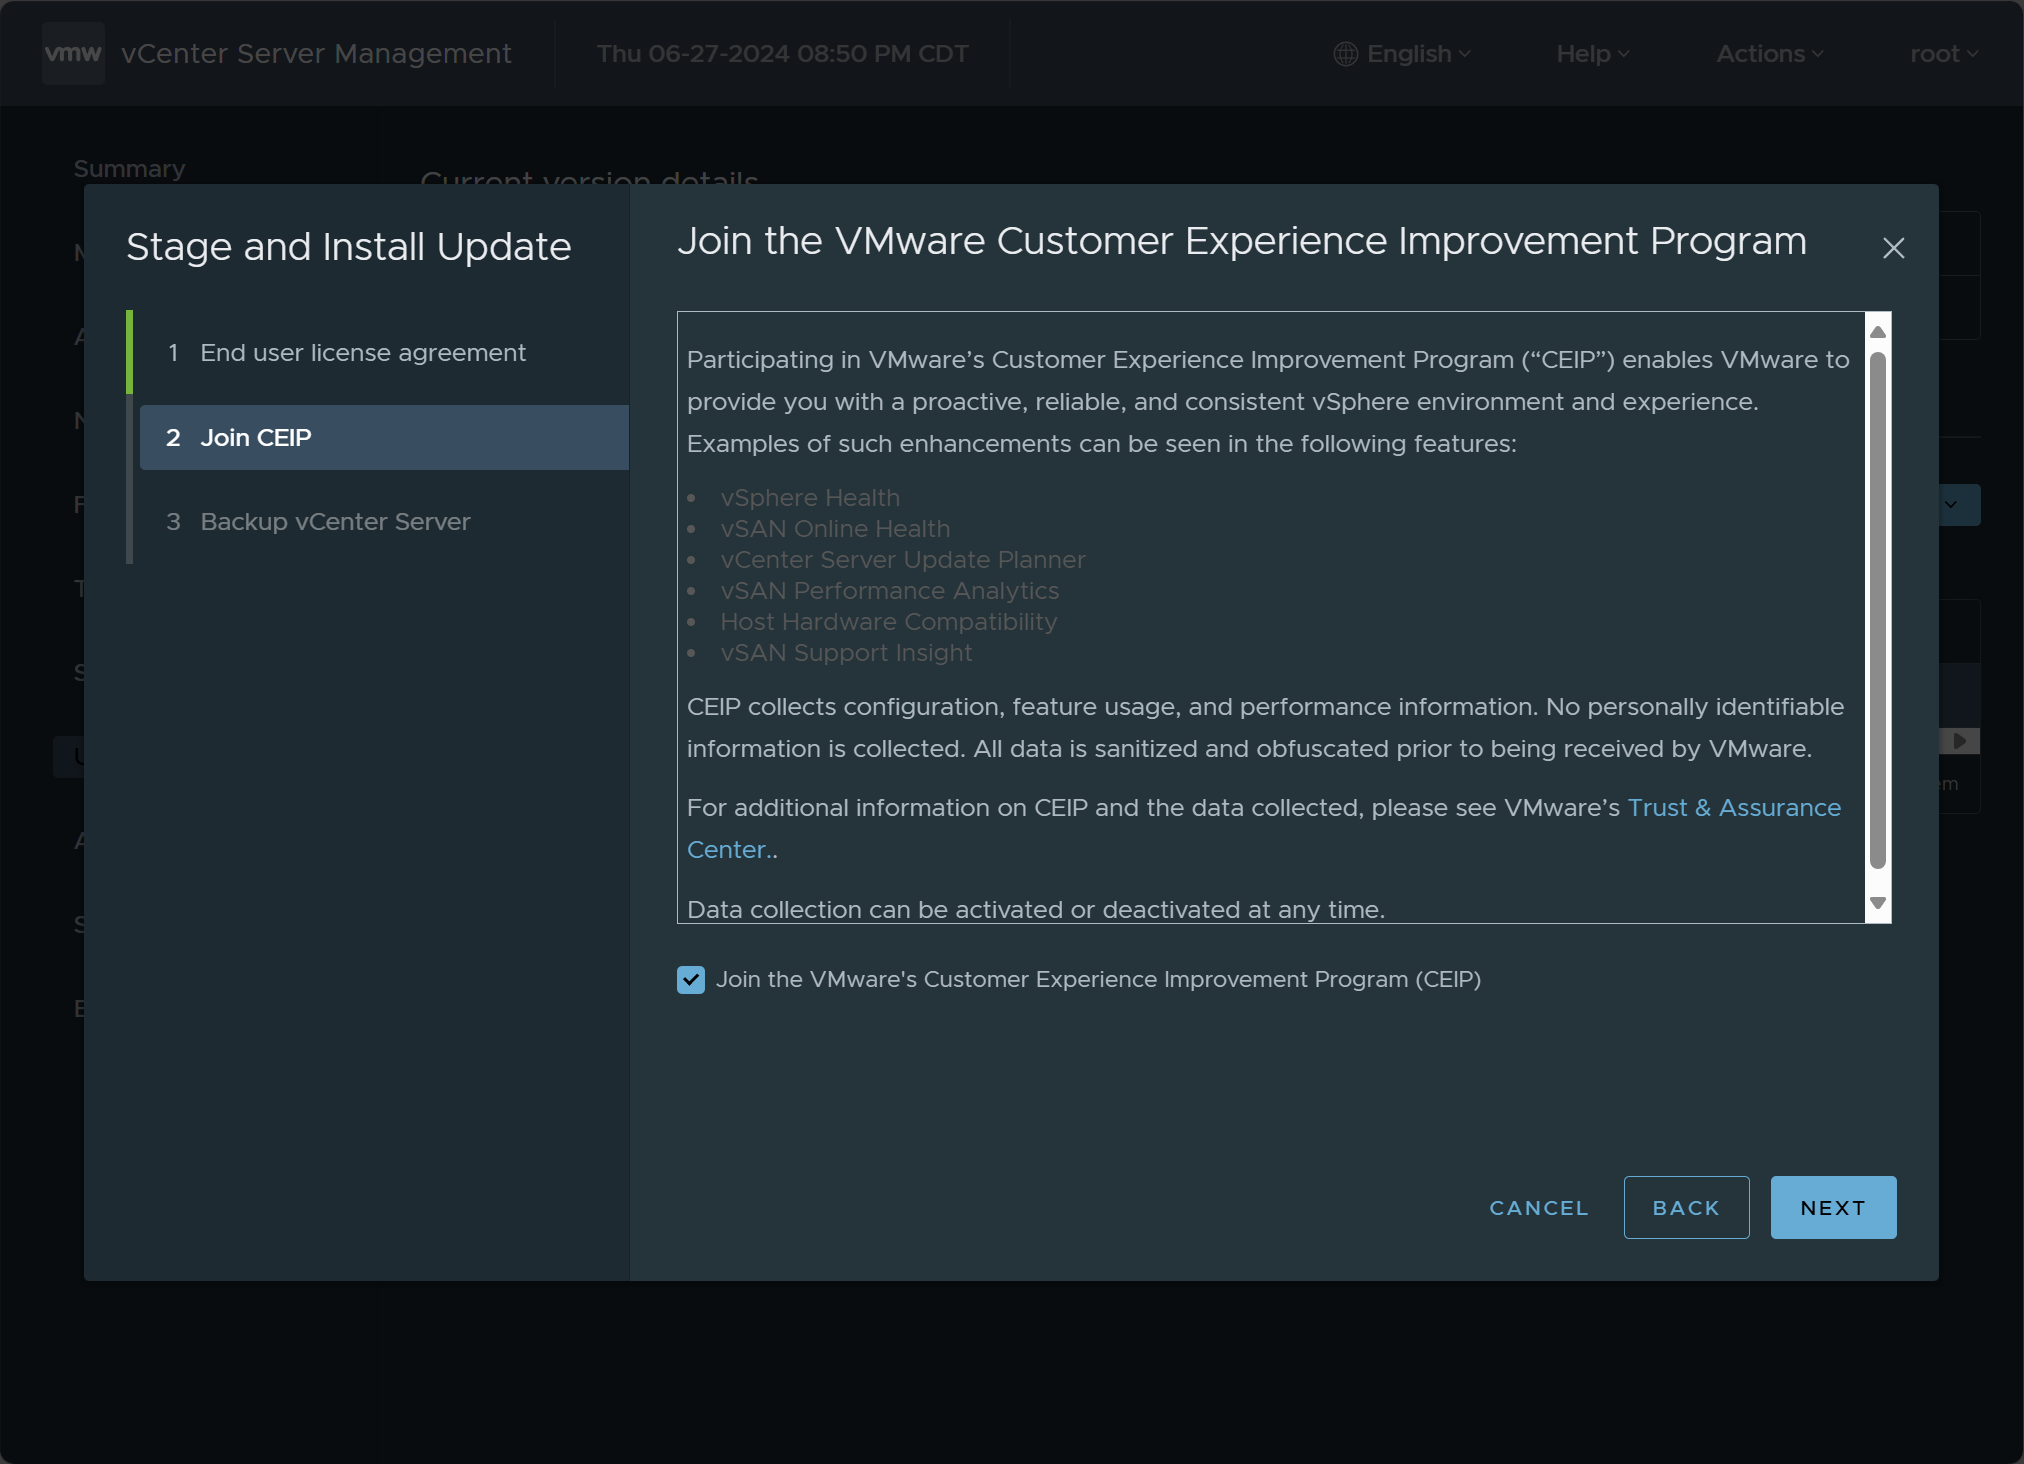Click the globe language icon
Viewport: 2024px width, 1464px height.
pos(1345,54)
